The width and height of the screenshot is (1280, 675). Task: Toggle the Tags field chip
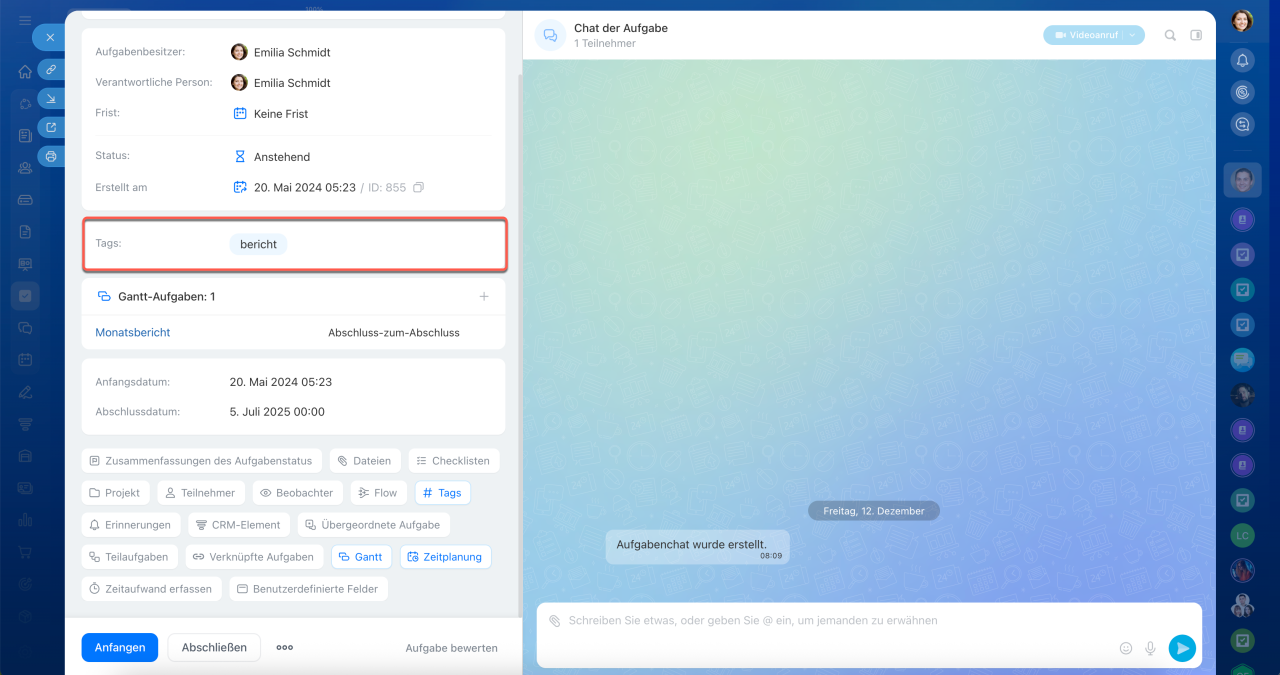pos(442,493)
